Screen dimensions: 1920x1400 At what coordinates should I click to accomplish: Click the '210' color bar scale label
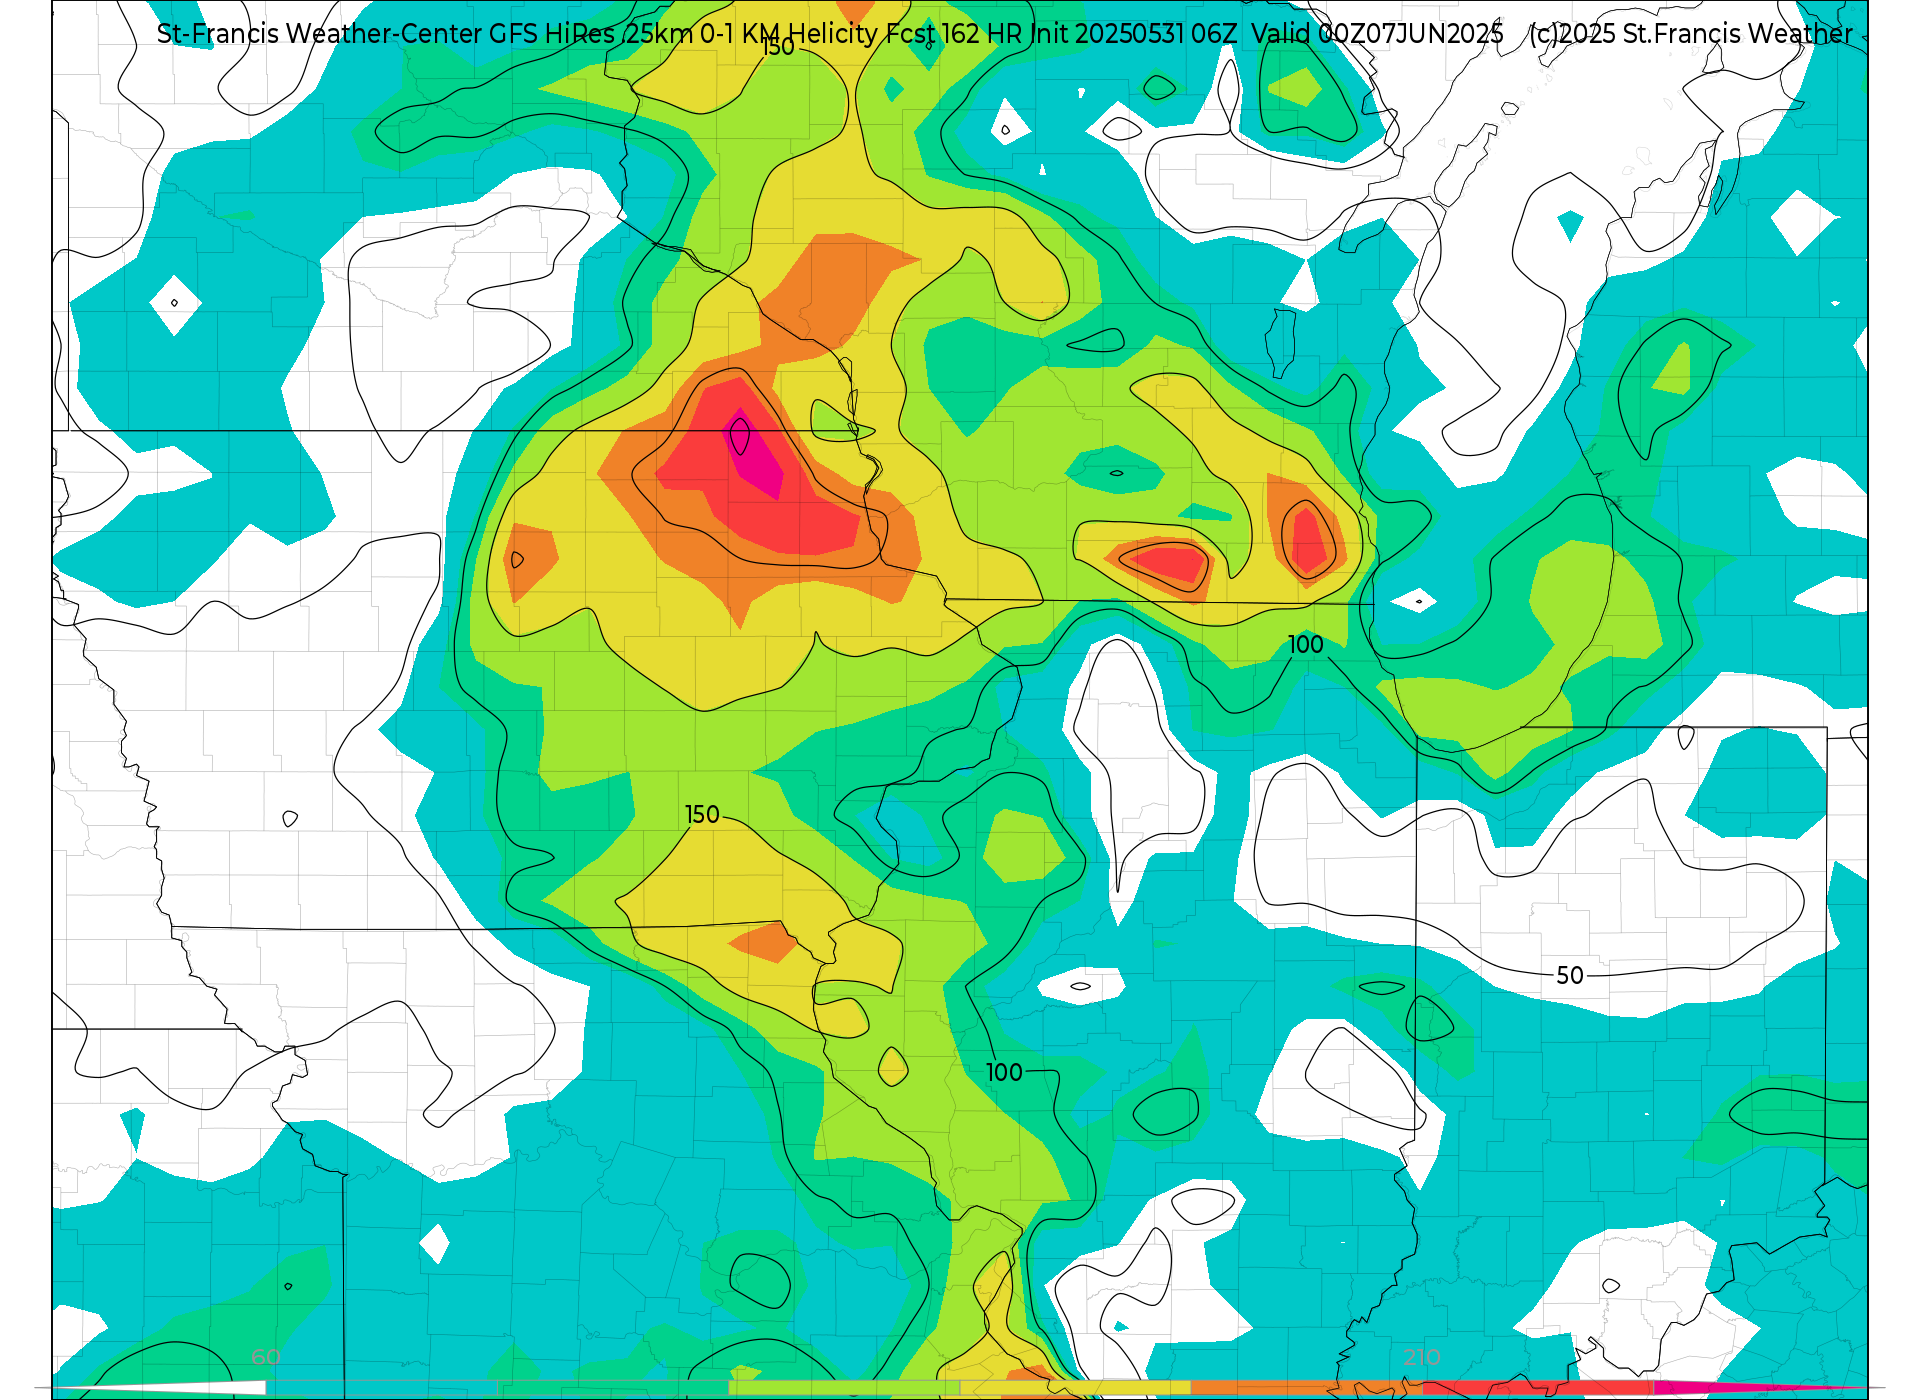tap(1421, 1357)
